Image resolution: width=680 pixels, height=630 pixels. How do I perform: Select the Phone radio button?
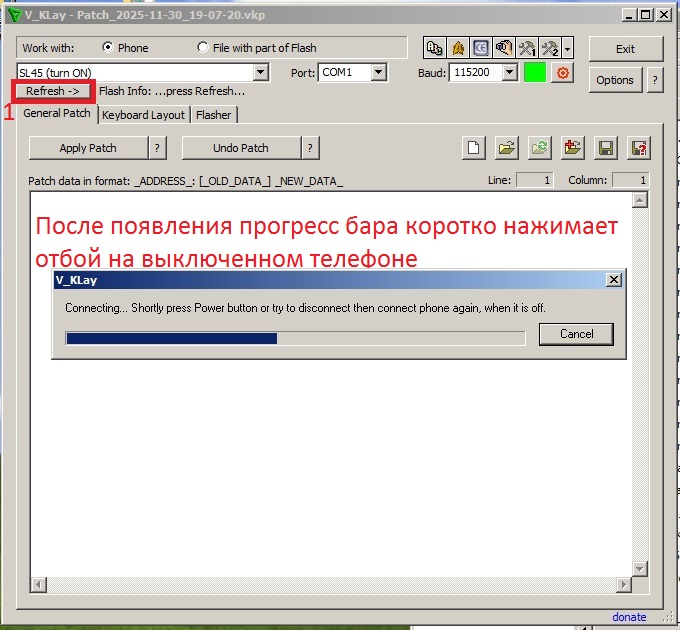pyautogui.click(x=108, y=48)
